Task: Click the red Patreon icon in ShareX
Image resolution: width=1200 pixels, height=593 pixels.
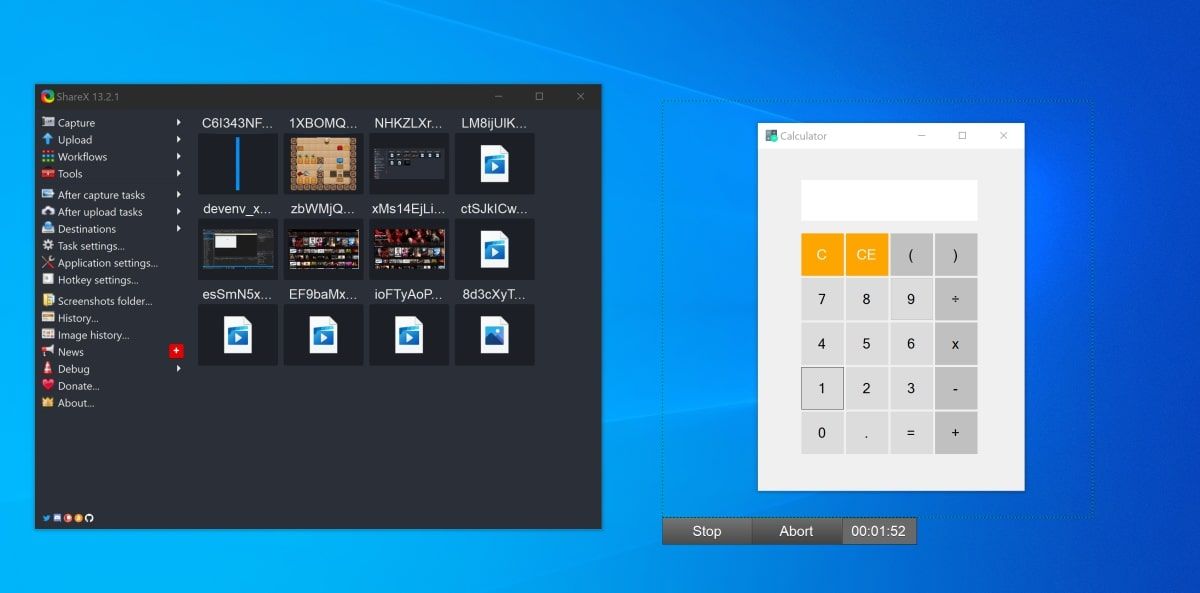Action: point(67,518)
